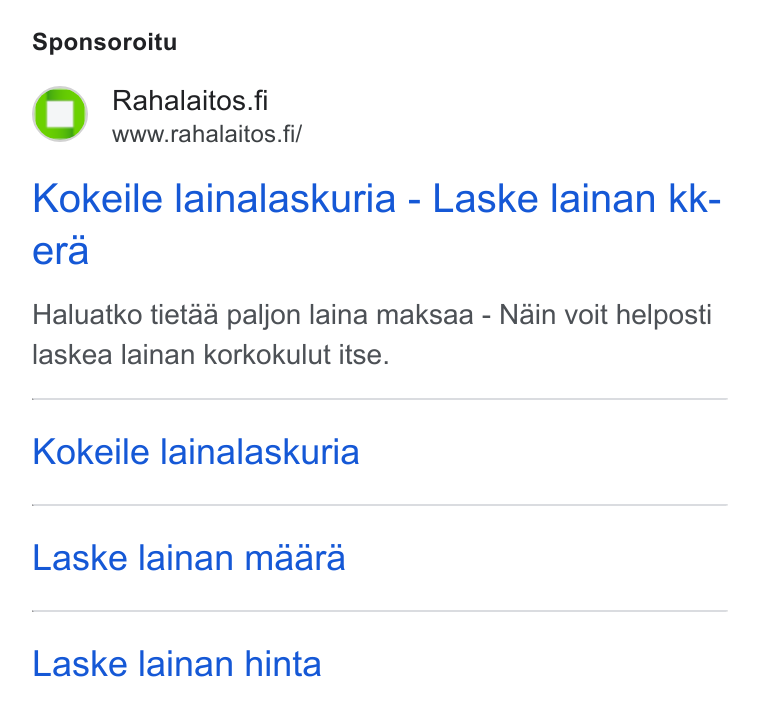This screenshot has width=760, height=716.
Task: Click the Näin voit helposti phrase in the description
Action: [605, 315]
